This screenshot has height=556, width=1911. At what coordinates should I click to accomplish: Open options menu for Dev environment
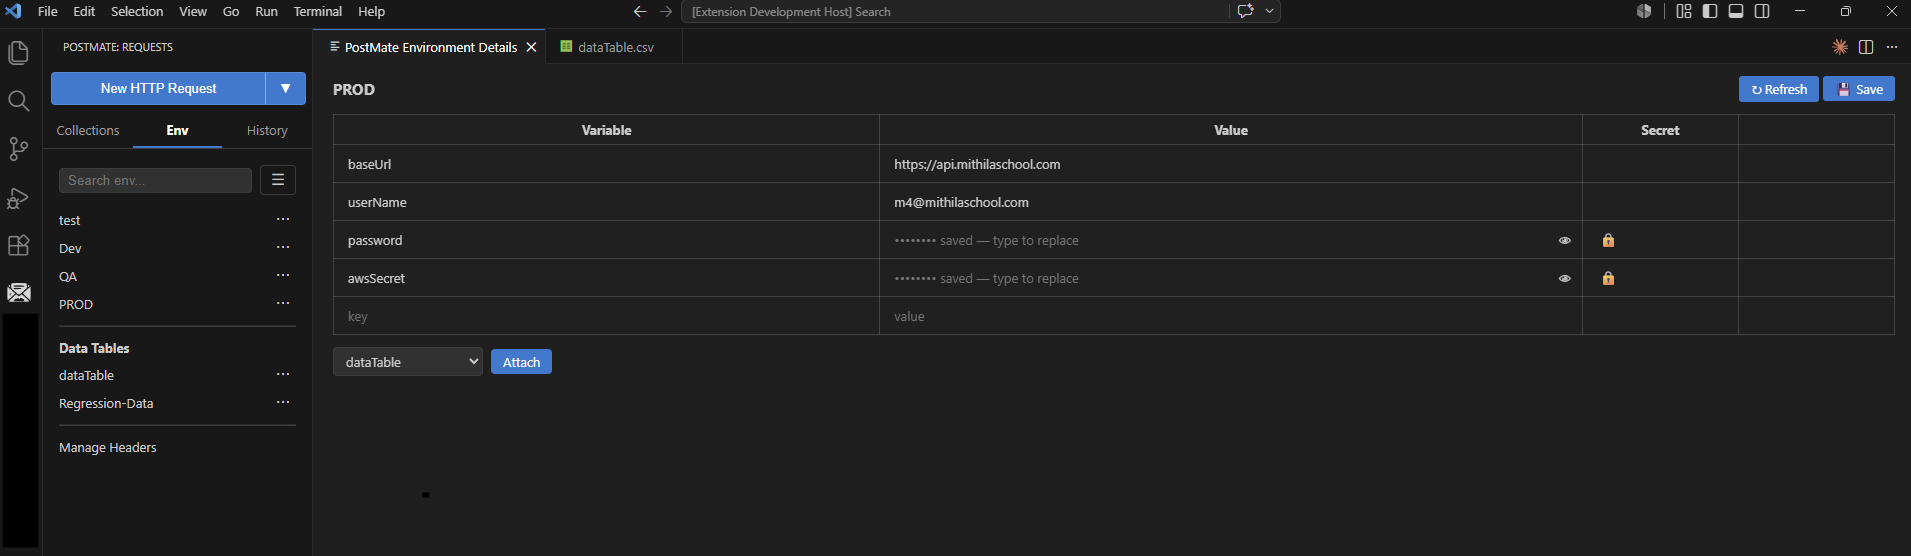(283, 247)
